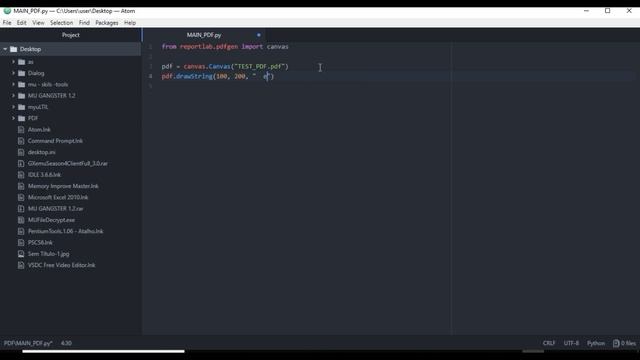Image resolution: width=640 pixels, height=360 pixels.
Task: Open Sem Título-1.jpg in the tree
Action: (x=48, y=254)
